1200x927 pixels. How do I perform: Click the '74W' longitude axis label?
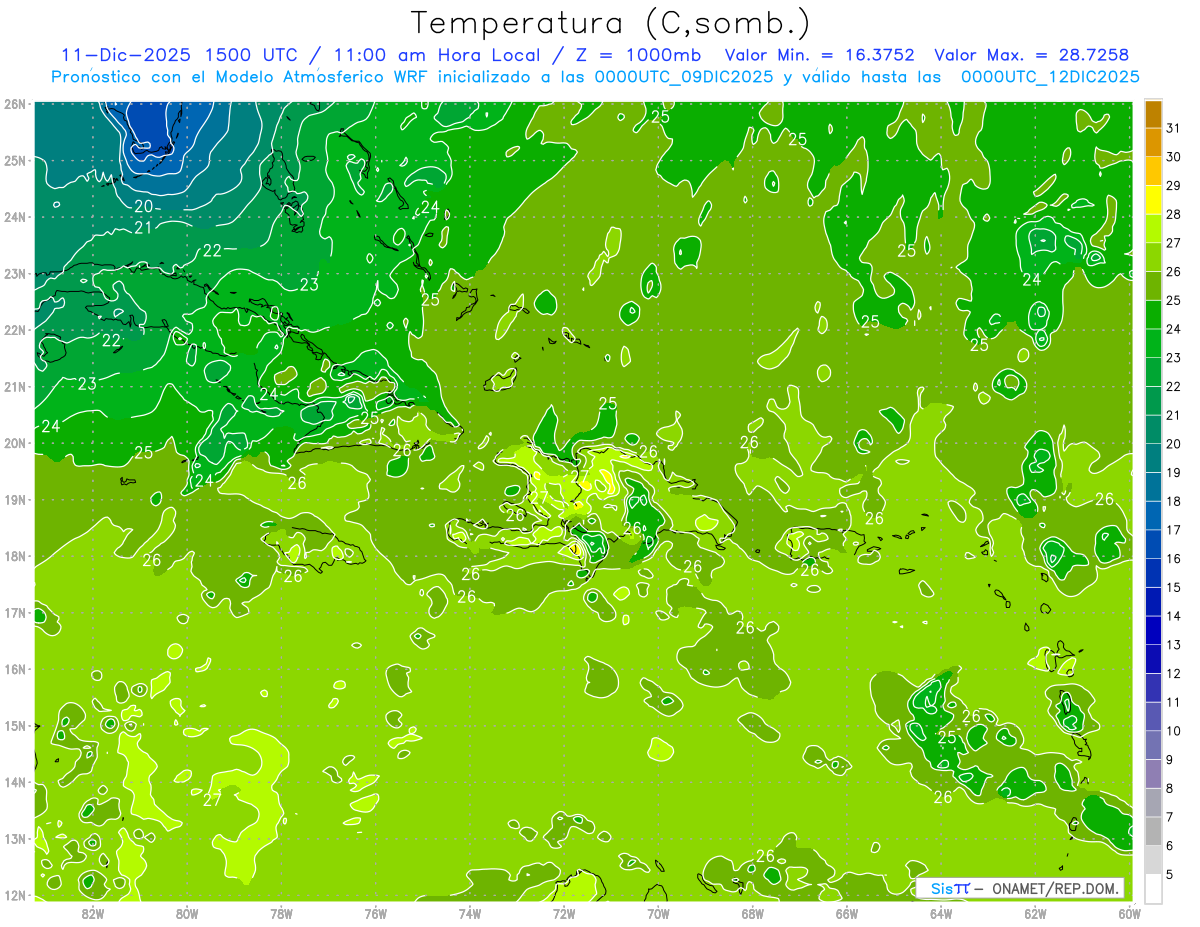point(469,913)
